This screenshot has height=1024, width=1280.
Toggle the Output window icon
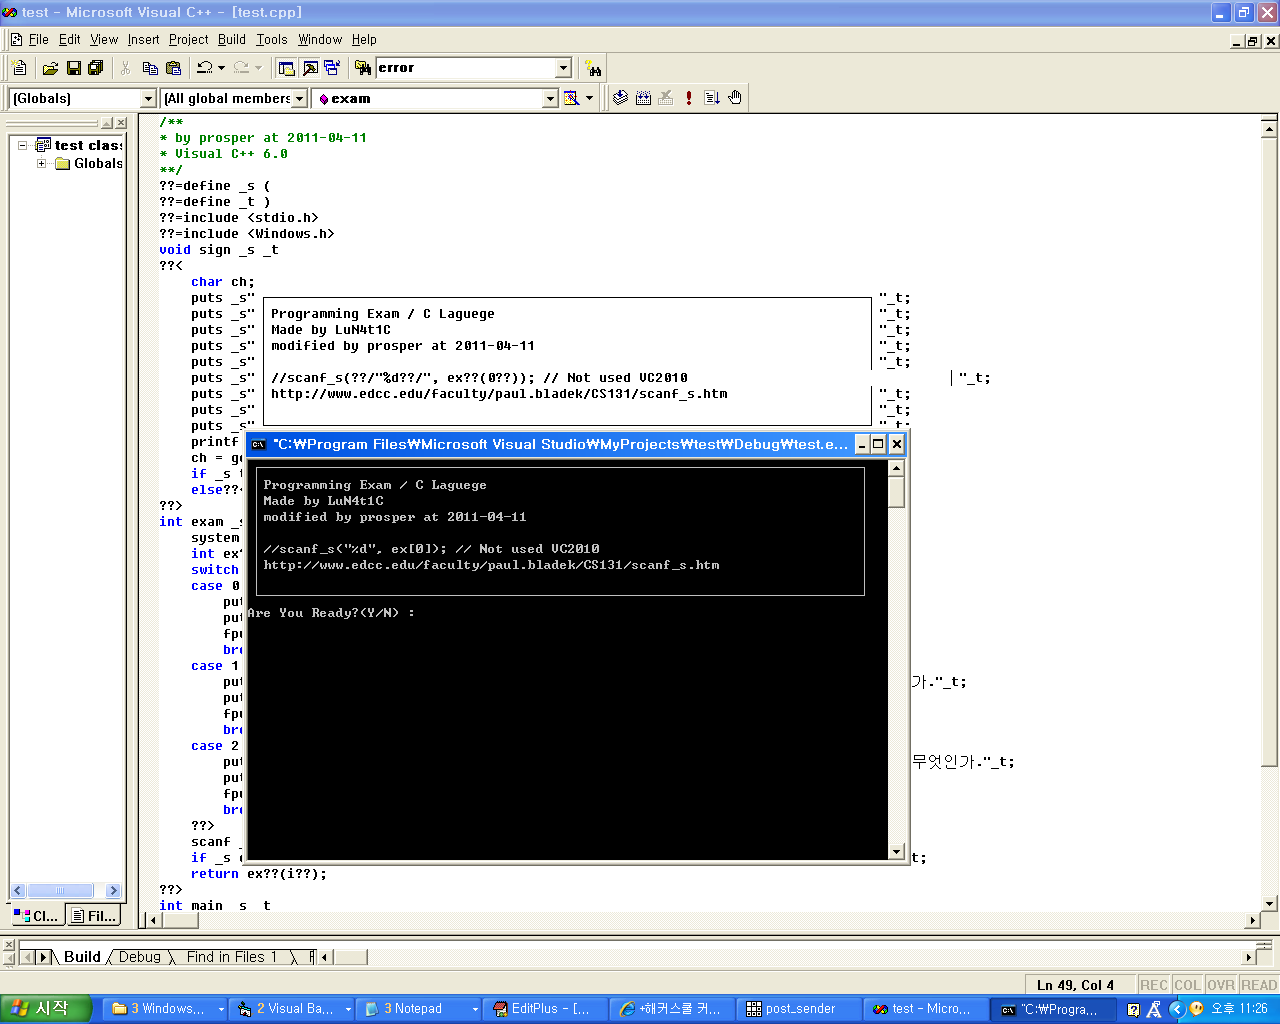pyautogui.click(x=310, y=68)
